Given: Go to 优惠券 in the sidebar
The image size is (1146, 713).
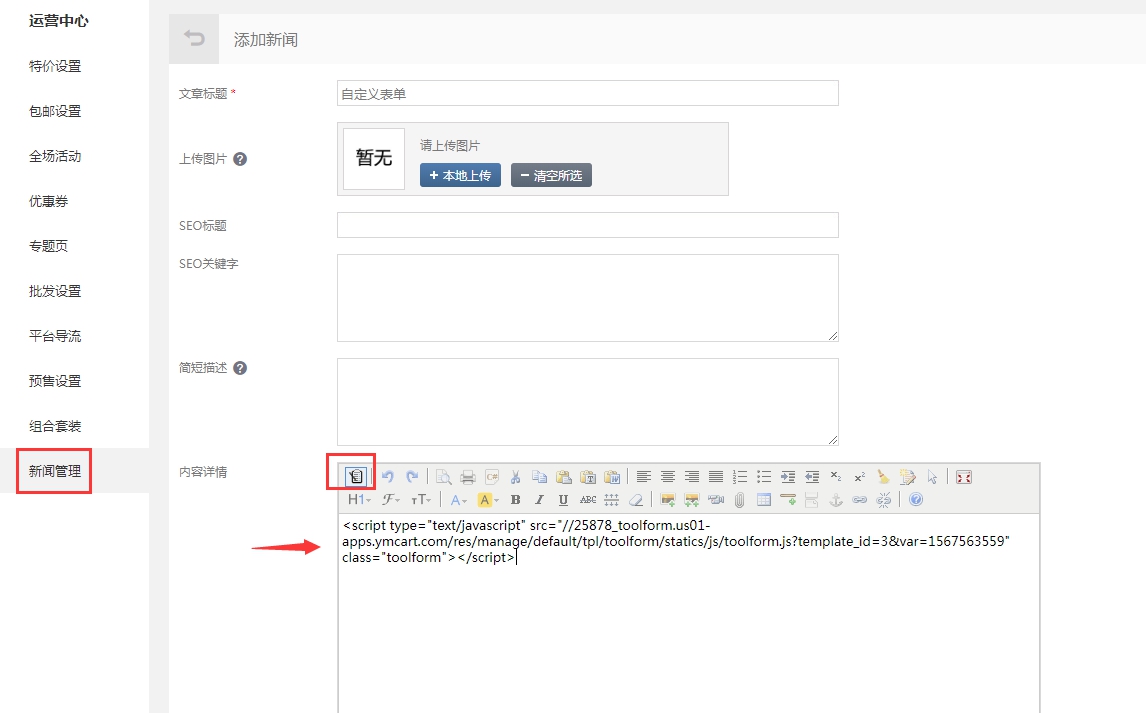Looking at the screenshot, I should pyautogui.click(x=48, y=201).
